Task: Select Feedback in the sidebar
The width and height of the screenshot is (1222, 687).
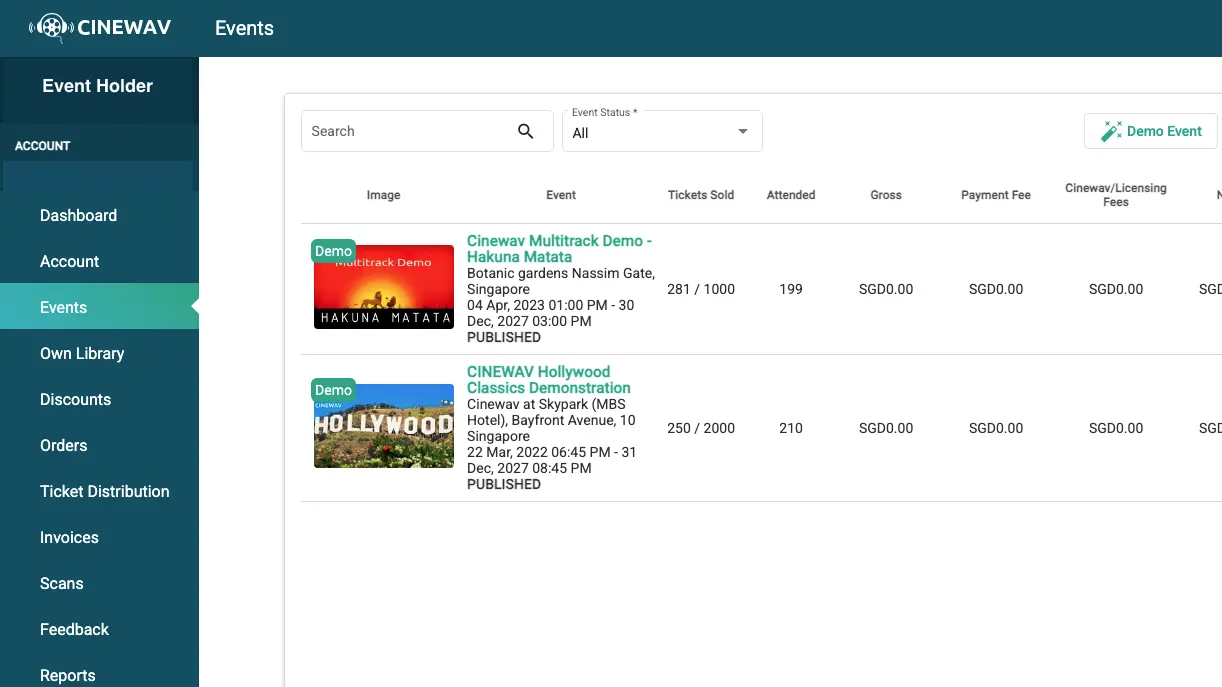Action: pos(74,629)
